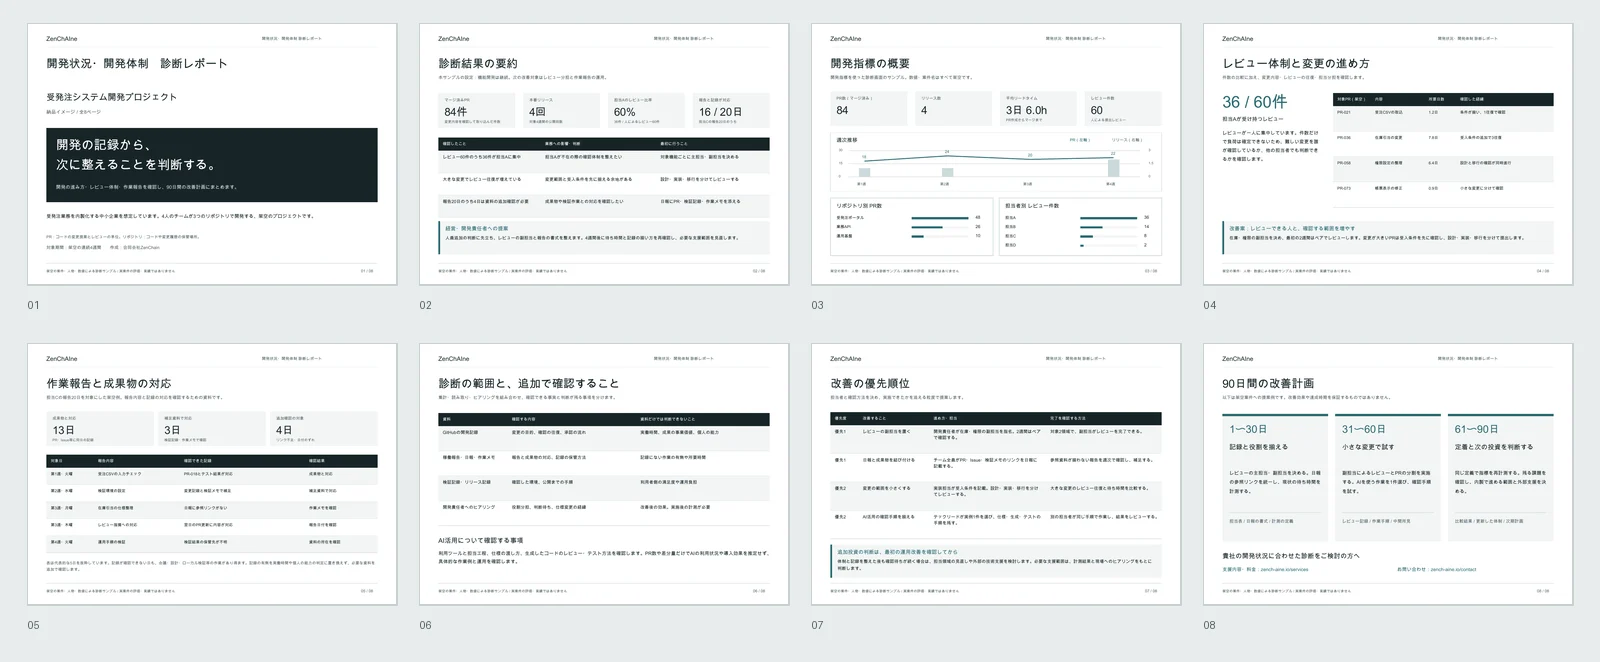1600x662 pixels.
Task: Click the 13日 stat card on slide 05
Action: pos(101,429)
